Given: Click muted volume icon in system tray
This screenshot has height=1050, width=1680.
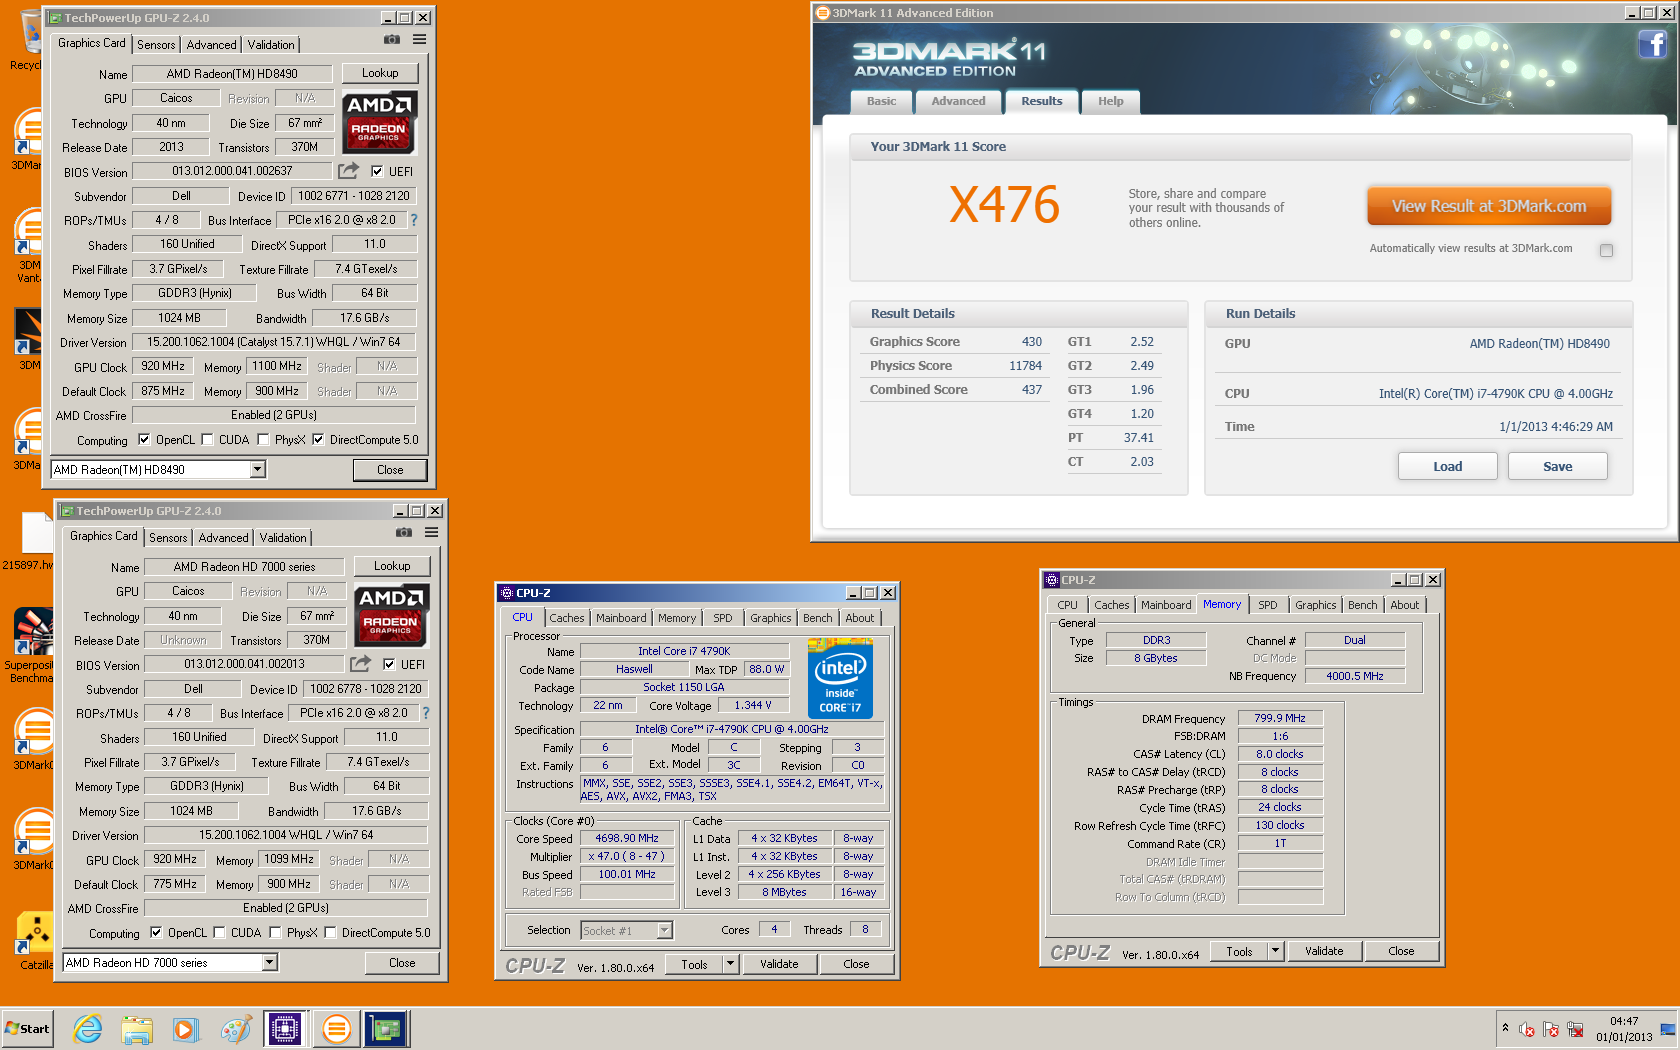Looking at the screenshot, I should [x=1527, y=1029].
